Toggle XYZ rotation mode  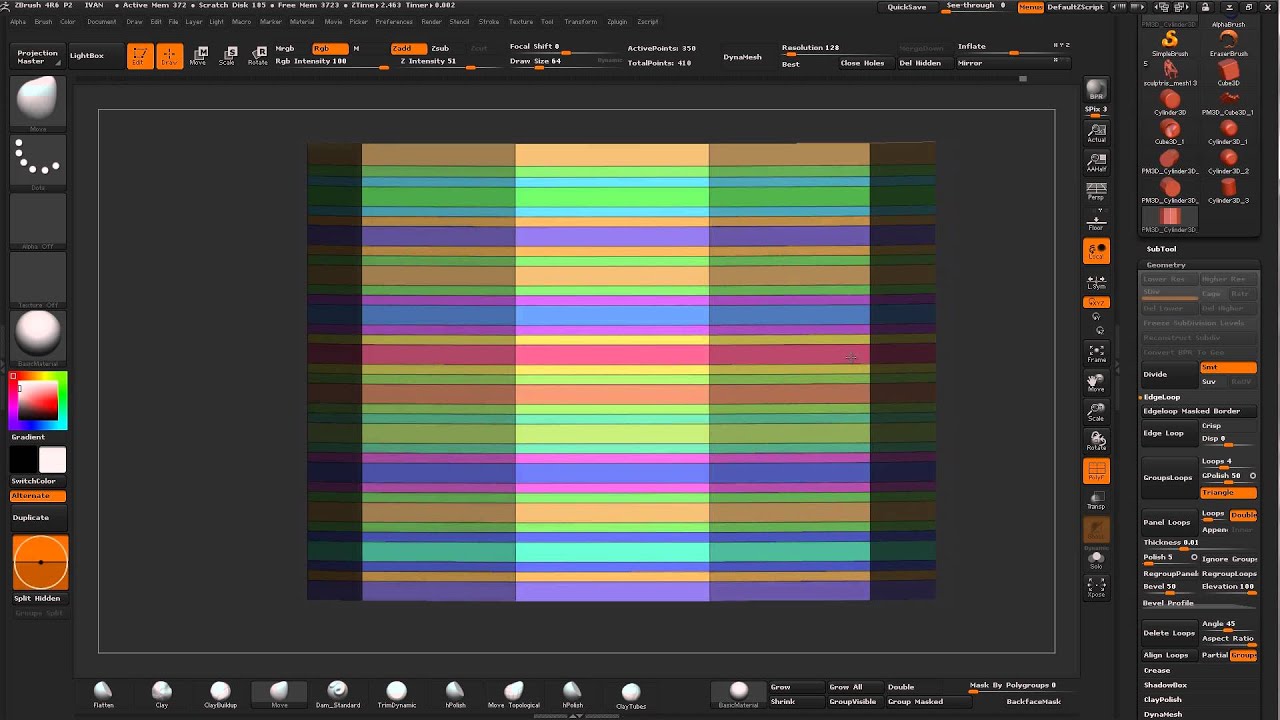(1096, 302)
